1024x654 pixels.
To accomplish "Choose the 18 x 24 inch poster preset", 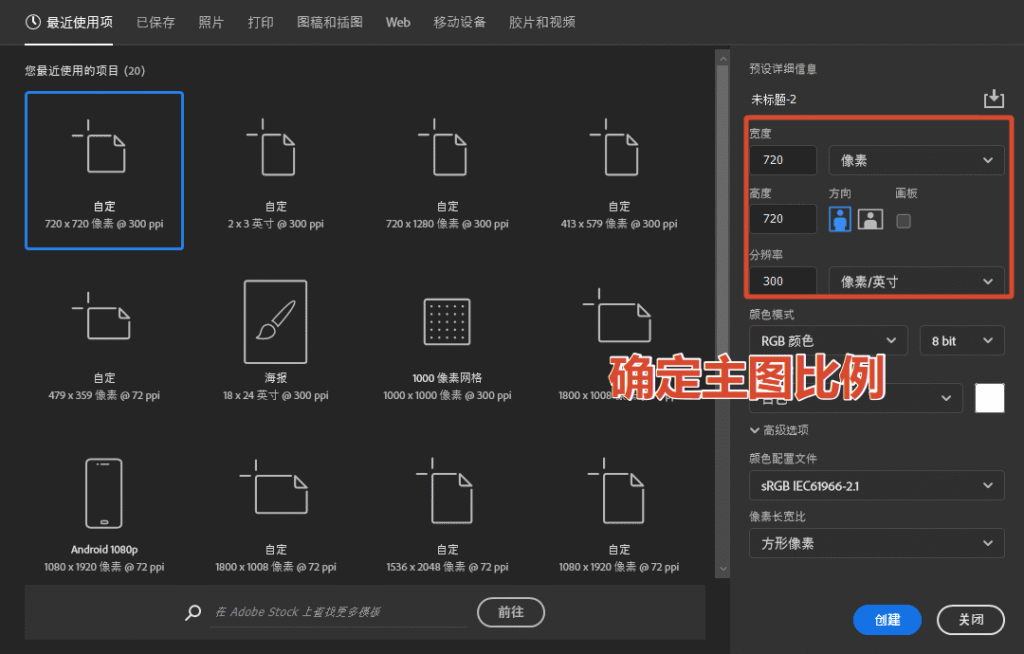I will pos(276,341).
